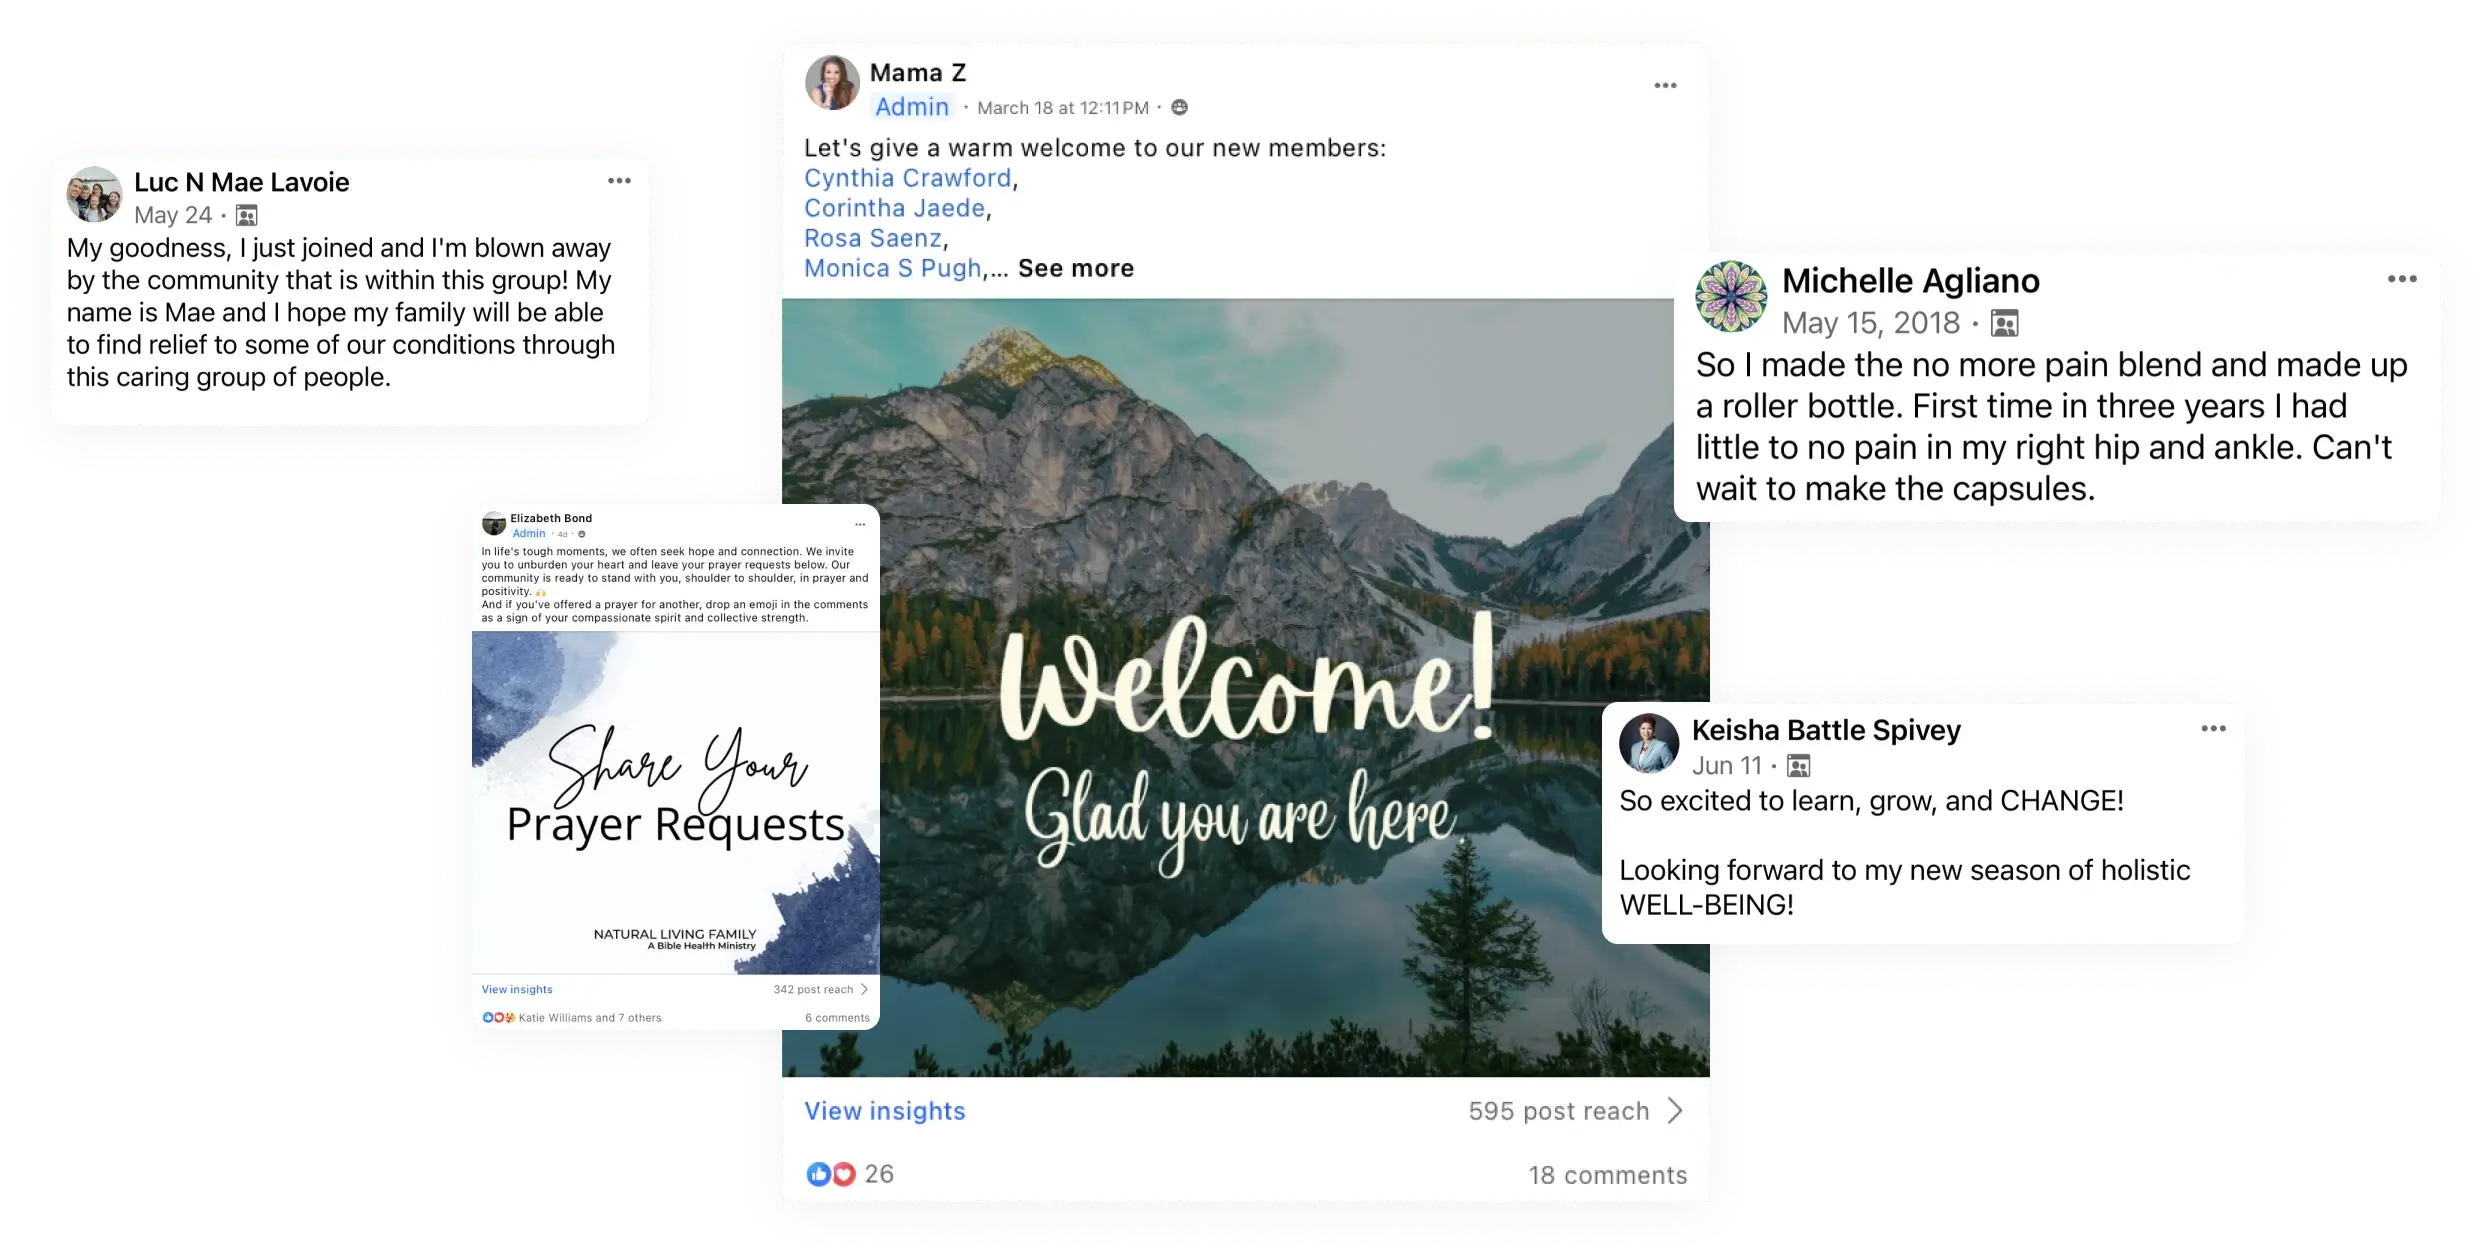Click Michelle Agliano's mandala avatar
The height and width of the screenshot is (1260, 2492).
[1731, 297]
